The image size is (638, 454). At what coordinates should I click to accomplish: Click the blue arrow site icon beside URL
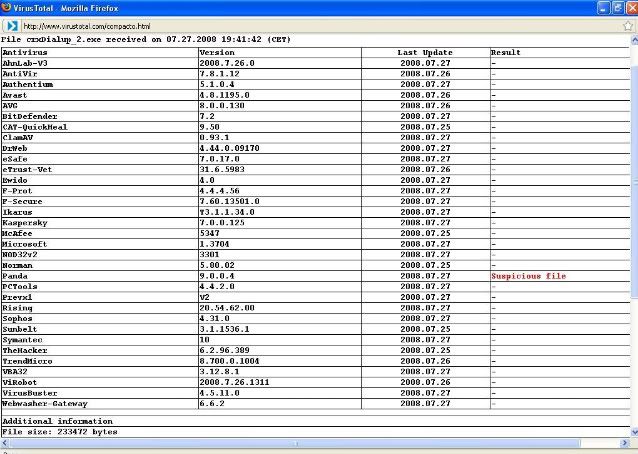pos(12,26)
